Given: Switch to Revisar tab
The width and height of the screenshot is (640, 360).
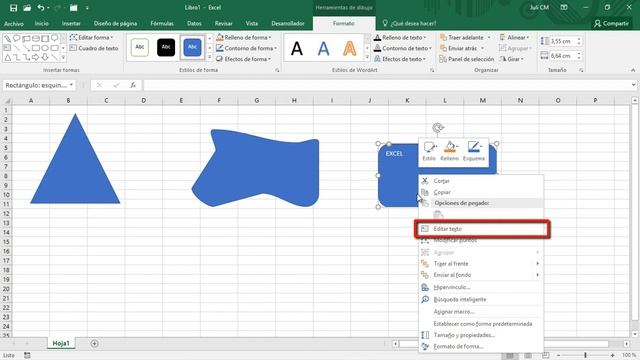Looking at the screenshot, I should point(224,23).
